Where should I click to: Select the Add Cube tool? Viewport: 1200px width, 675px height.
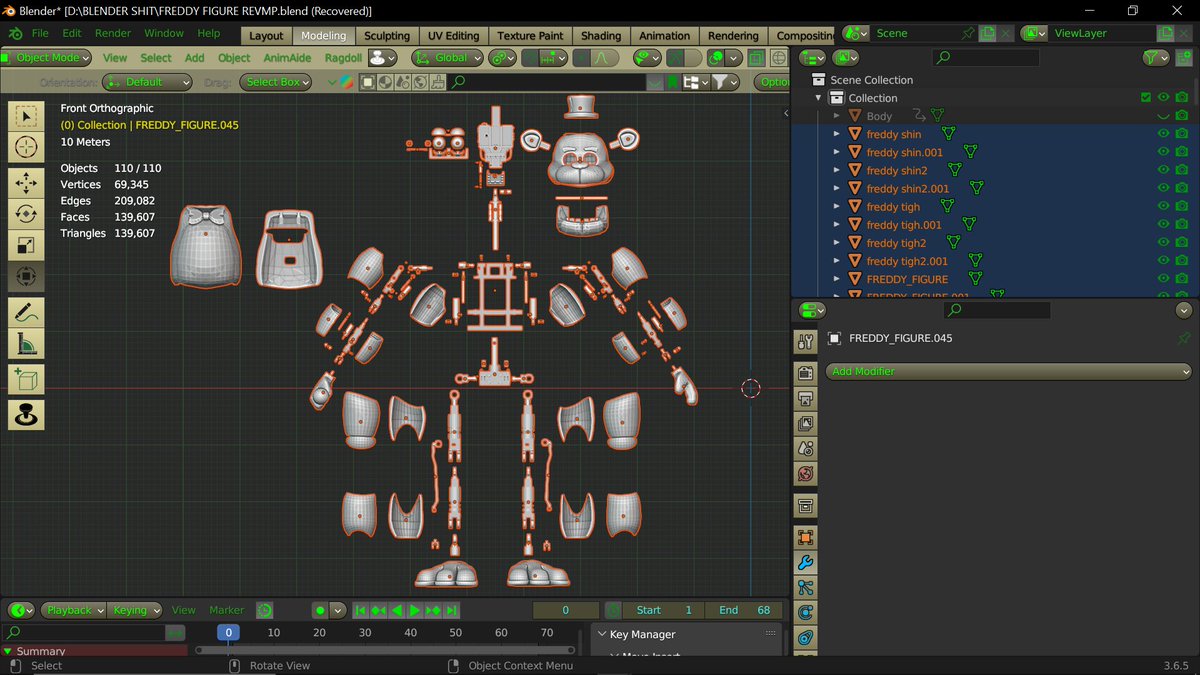click(26, 379)
